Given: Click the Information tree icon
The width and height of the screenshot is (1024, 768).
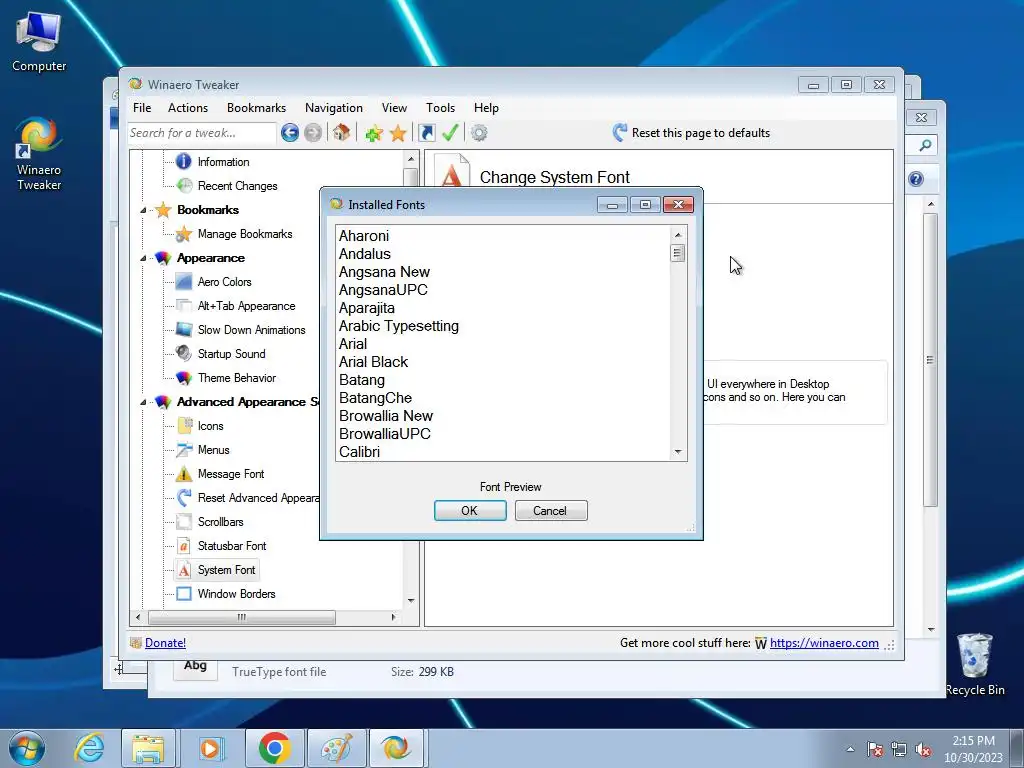Looking at the screenshot, I should [x=184, y=161].
